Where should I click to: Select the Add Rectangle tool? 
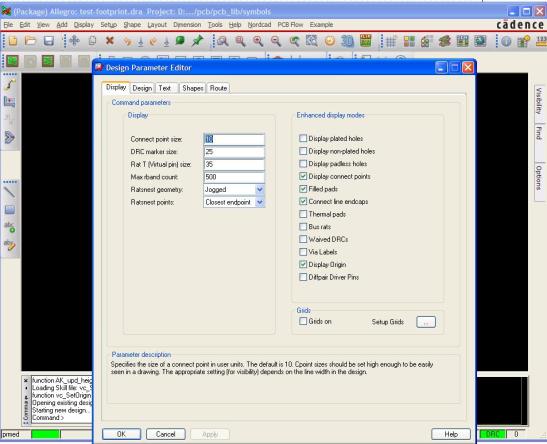10,210
